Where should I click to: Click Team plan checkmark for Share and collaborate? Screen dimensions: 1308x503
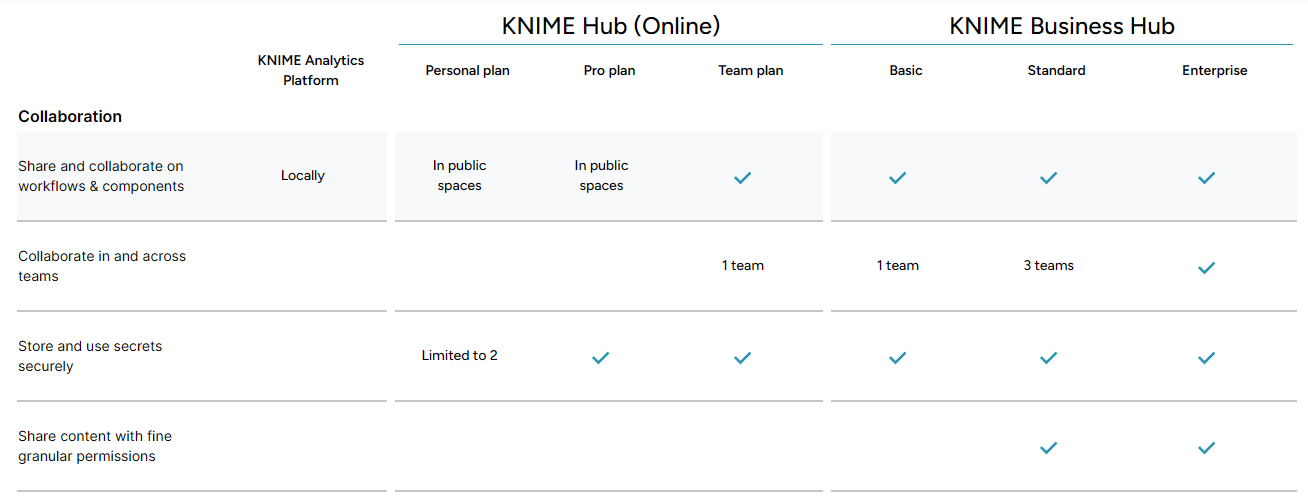tap(742, 178)
